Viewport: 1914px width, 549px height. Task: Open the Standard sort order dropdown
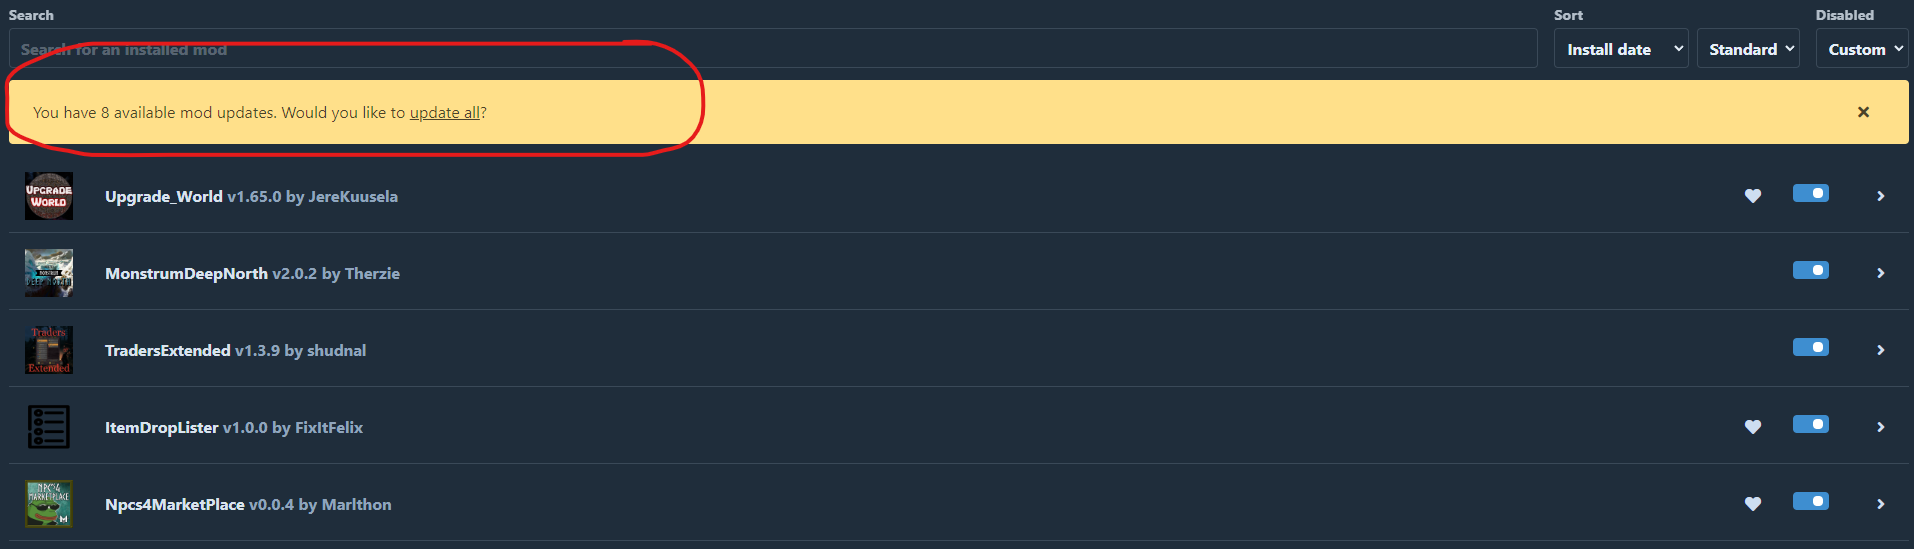coord(1748,49)
